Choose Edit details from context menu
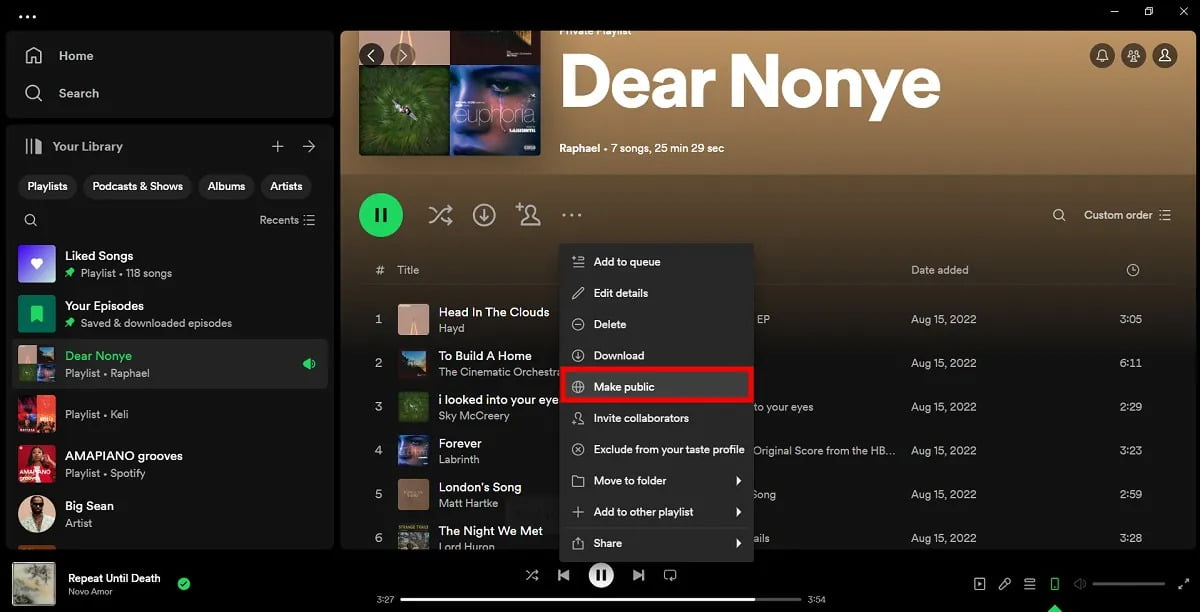This screenshot has height=612, width=1200. [656, 293]
